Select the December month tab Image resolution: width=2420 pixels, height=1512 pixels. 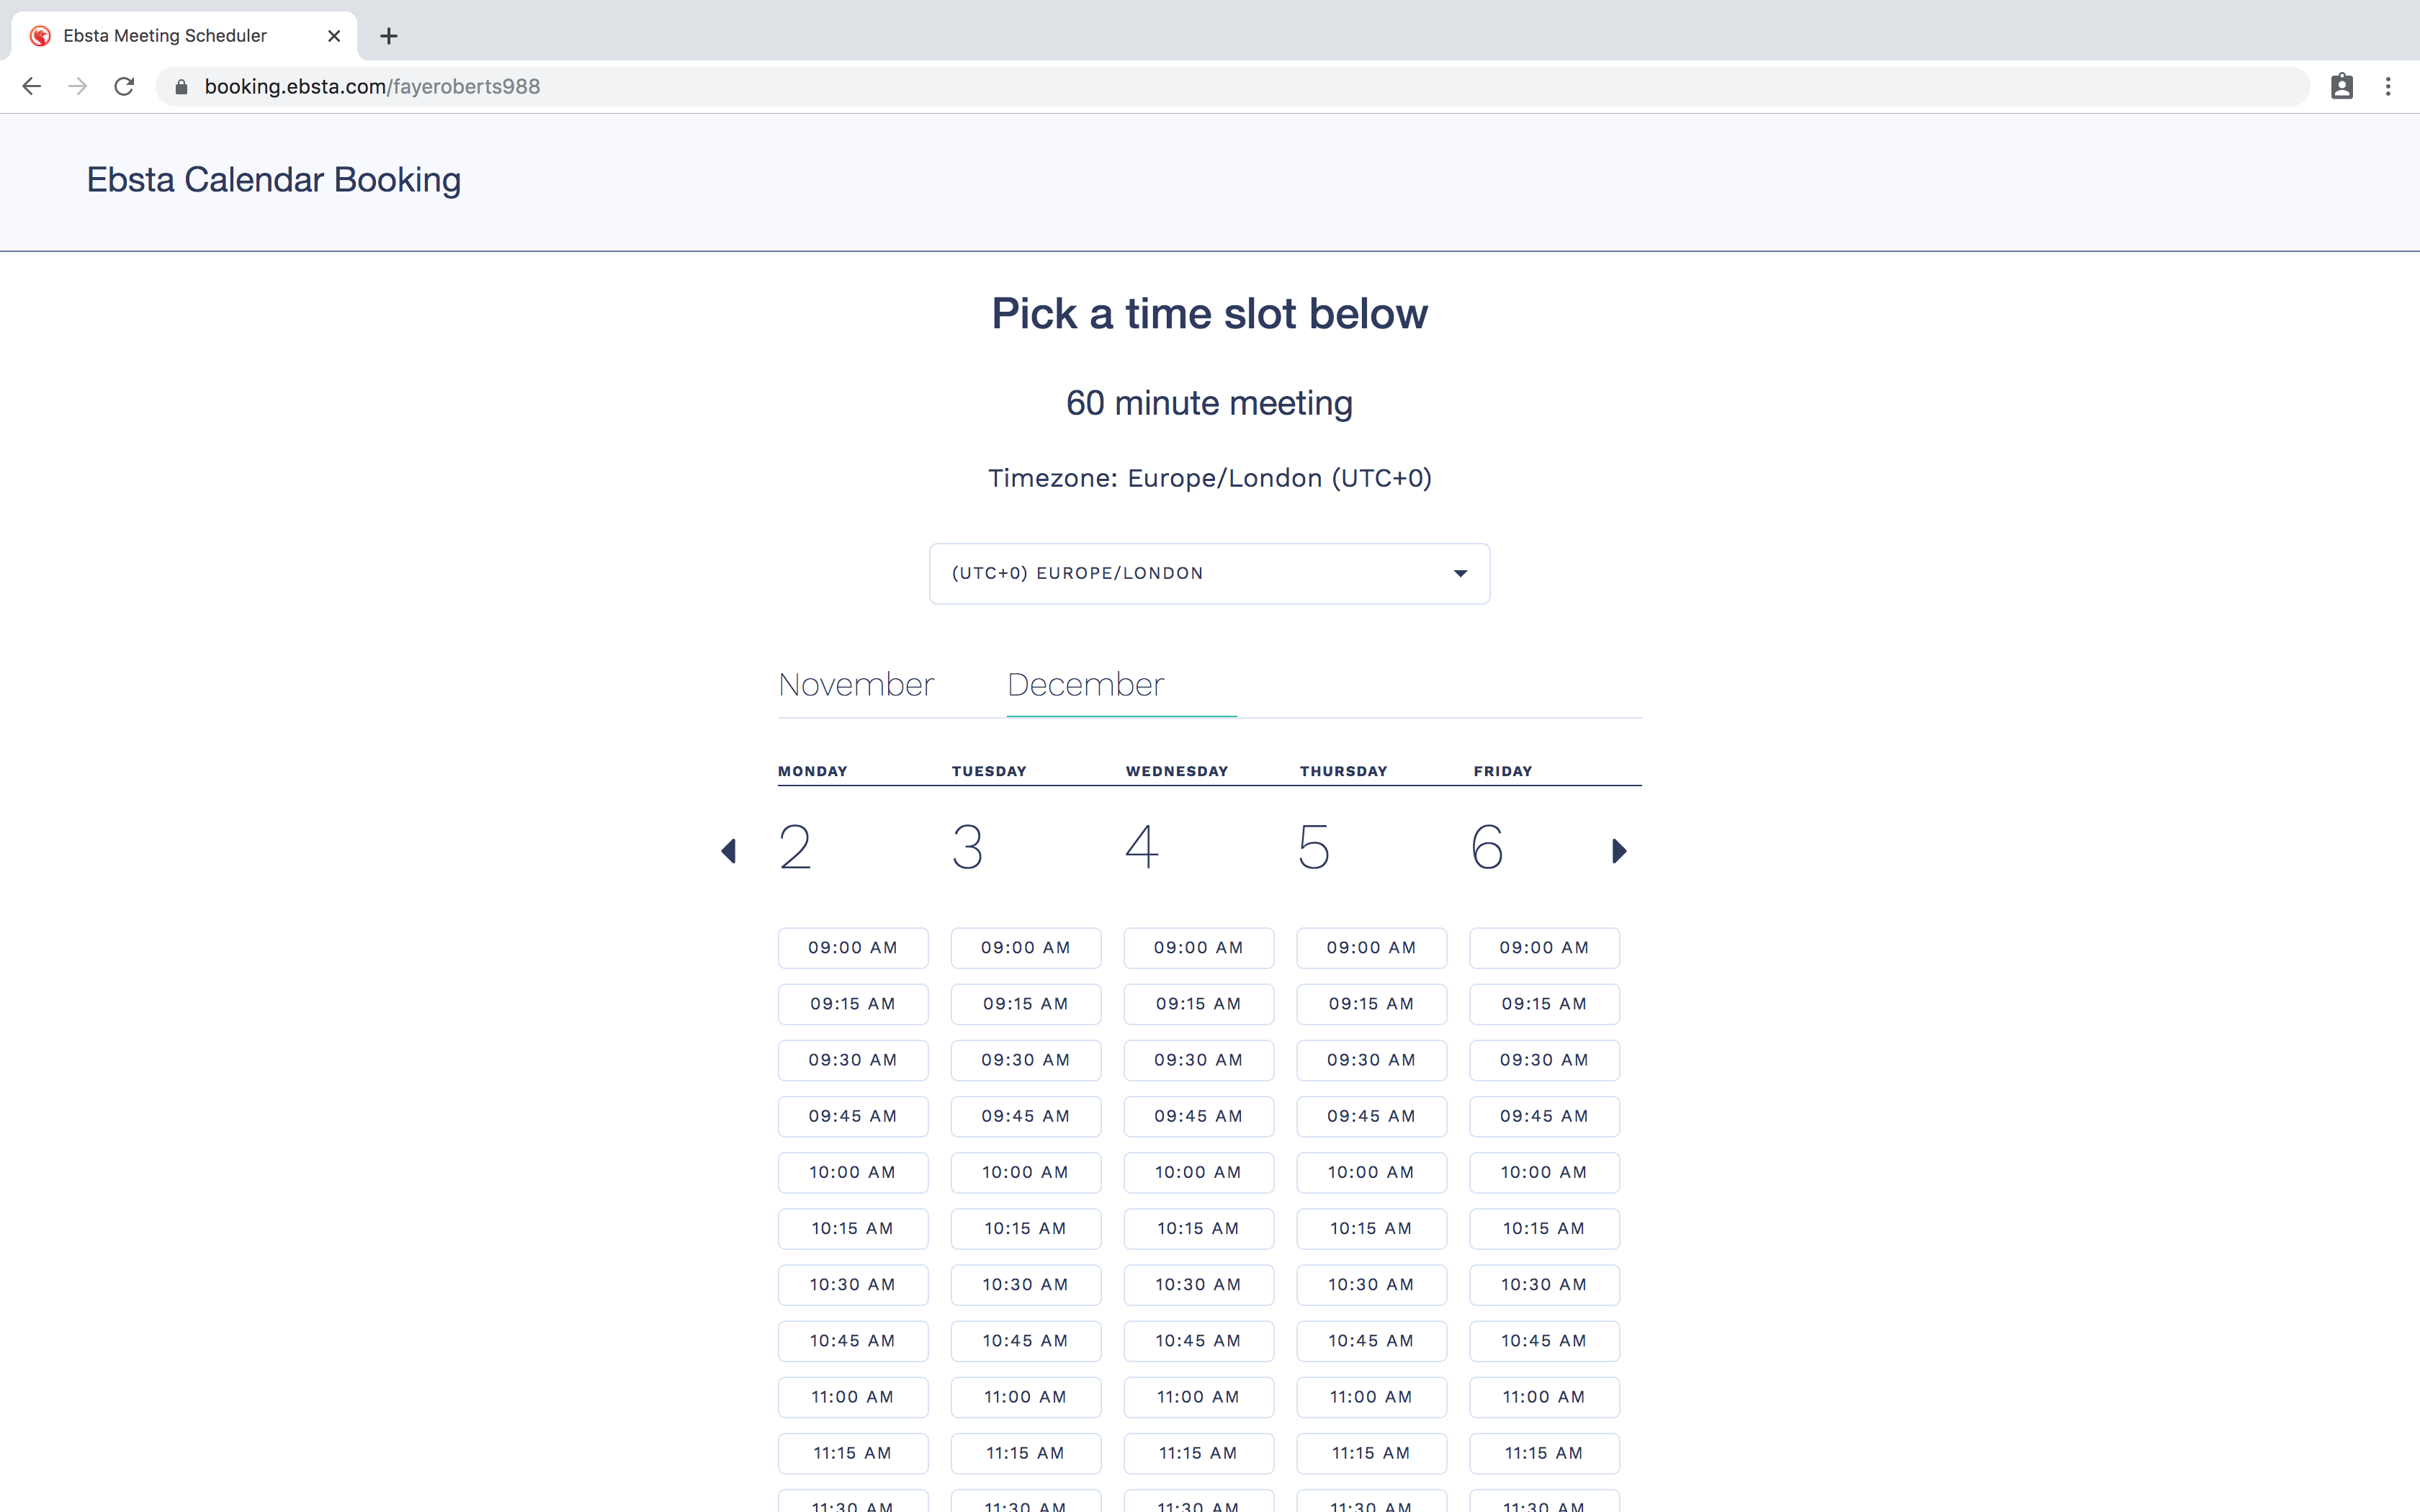pyautogui.click(x=1085, y=685)
